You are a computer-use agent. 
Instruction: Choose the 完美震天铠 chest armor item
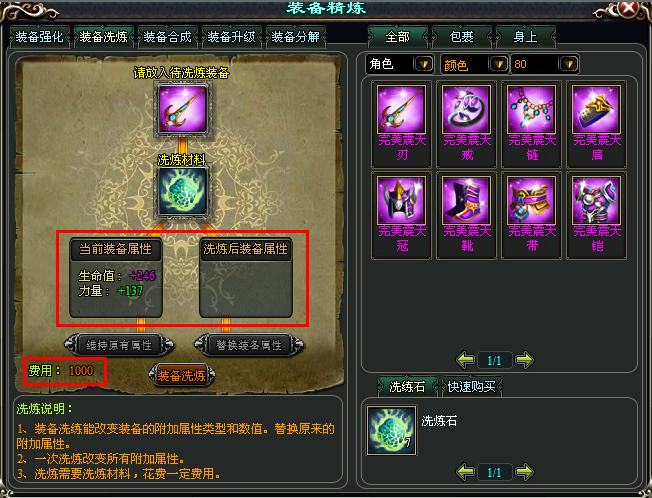tap(596, 215)
